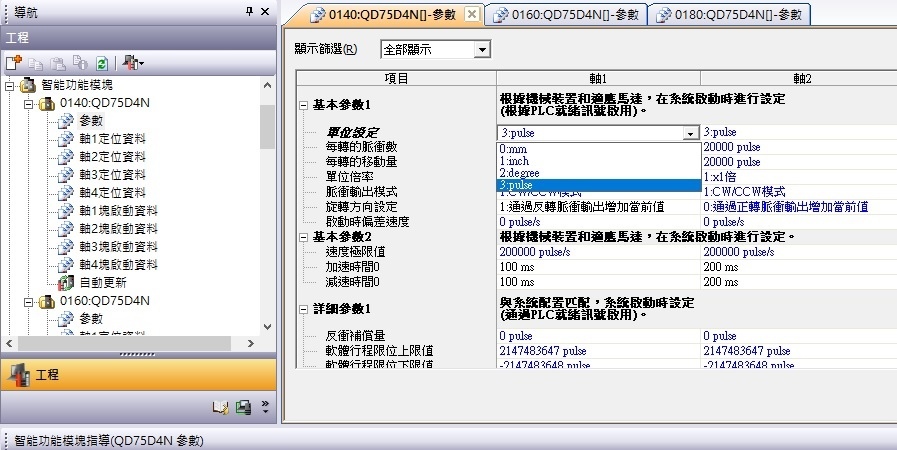Image resolution: width=897 pixels, height=450 pixels.
Task: Open 參數 under 0140:QD75D4N
Action: click(91, 121)
